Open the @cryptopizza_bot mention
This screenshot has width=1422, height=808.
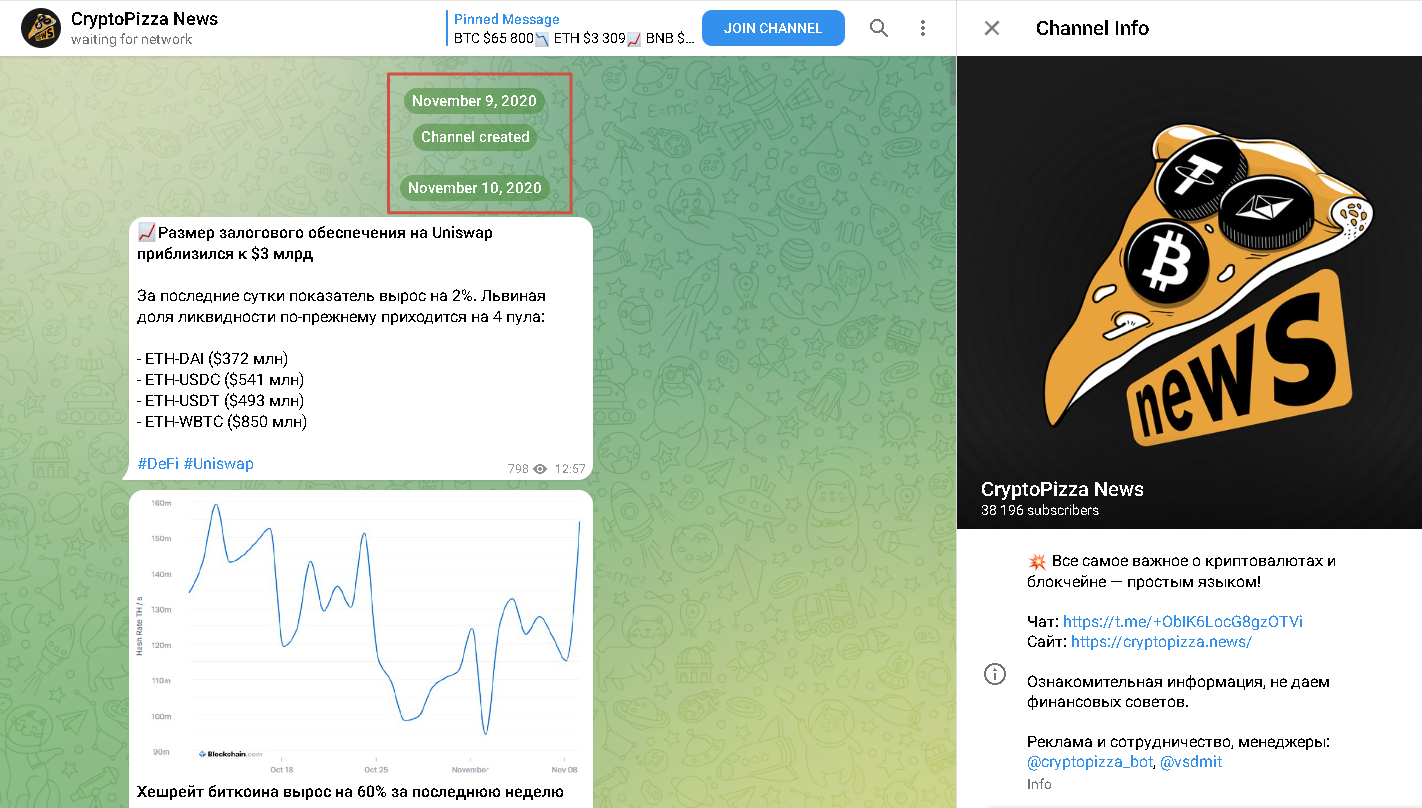click(x=1089, y=762)
